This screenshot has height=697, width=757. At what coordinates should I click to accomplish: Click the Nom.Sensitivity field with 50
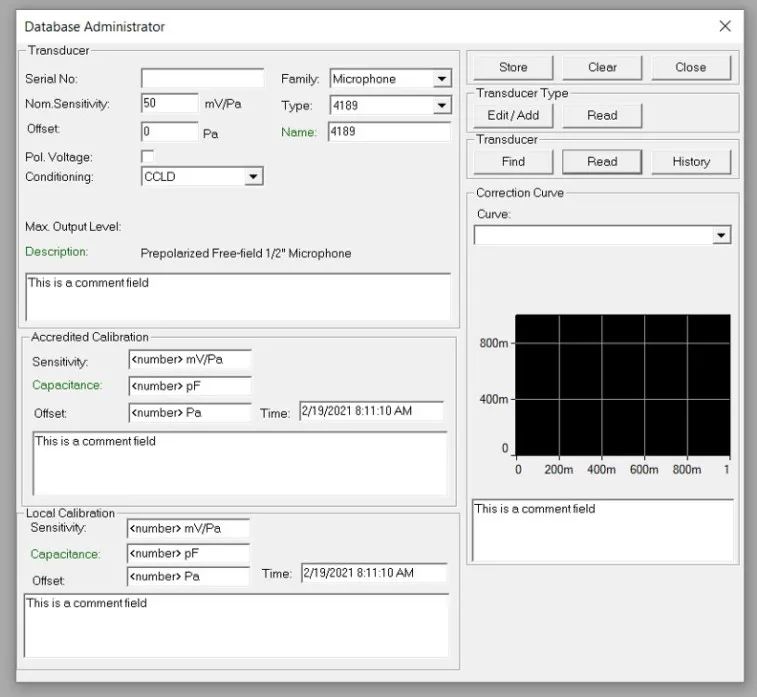point(169,103)
